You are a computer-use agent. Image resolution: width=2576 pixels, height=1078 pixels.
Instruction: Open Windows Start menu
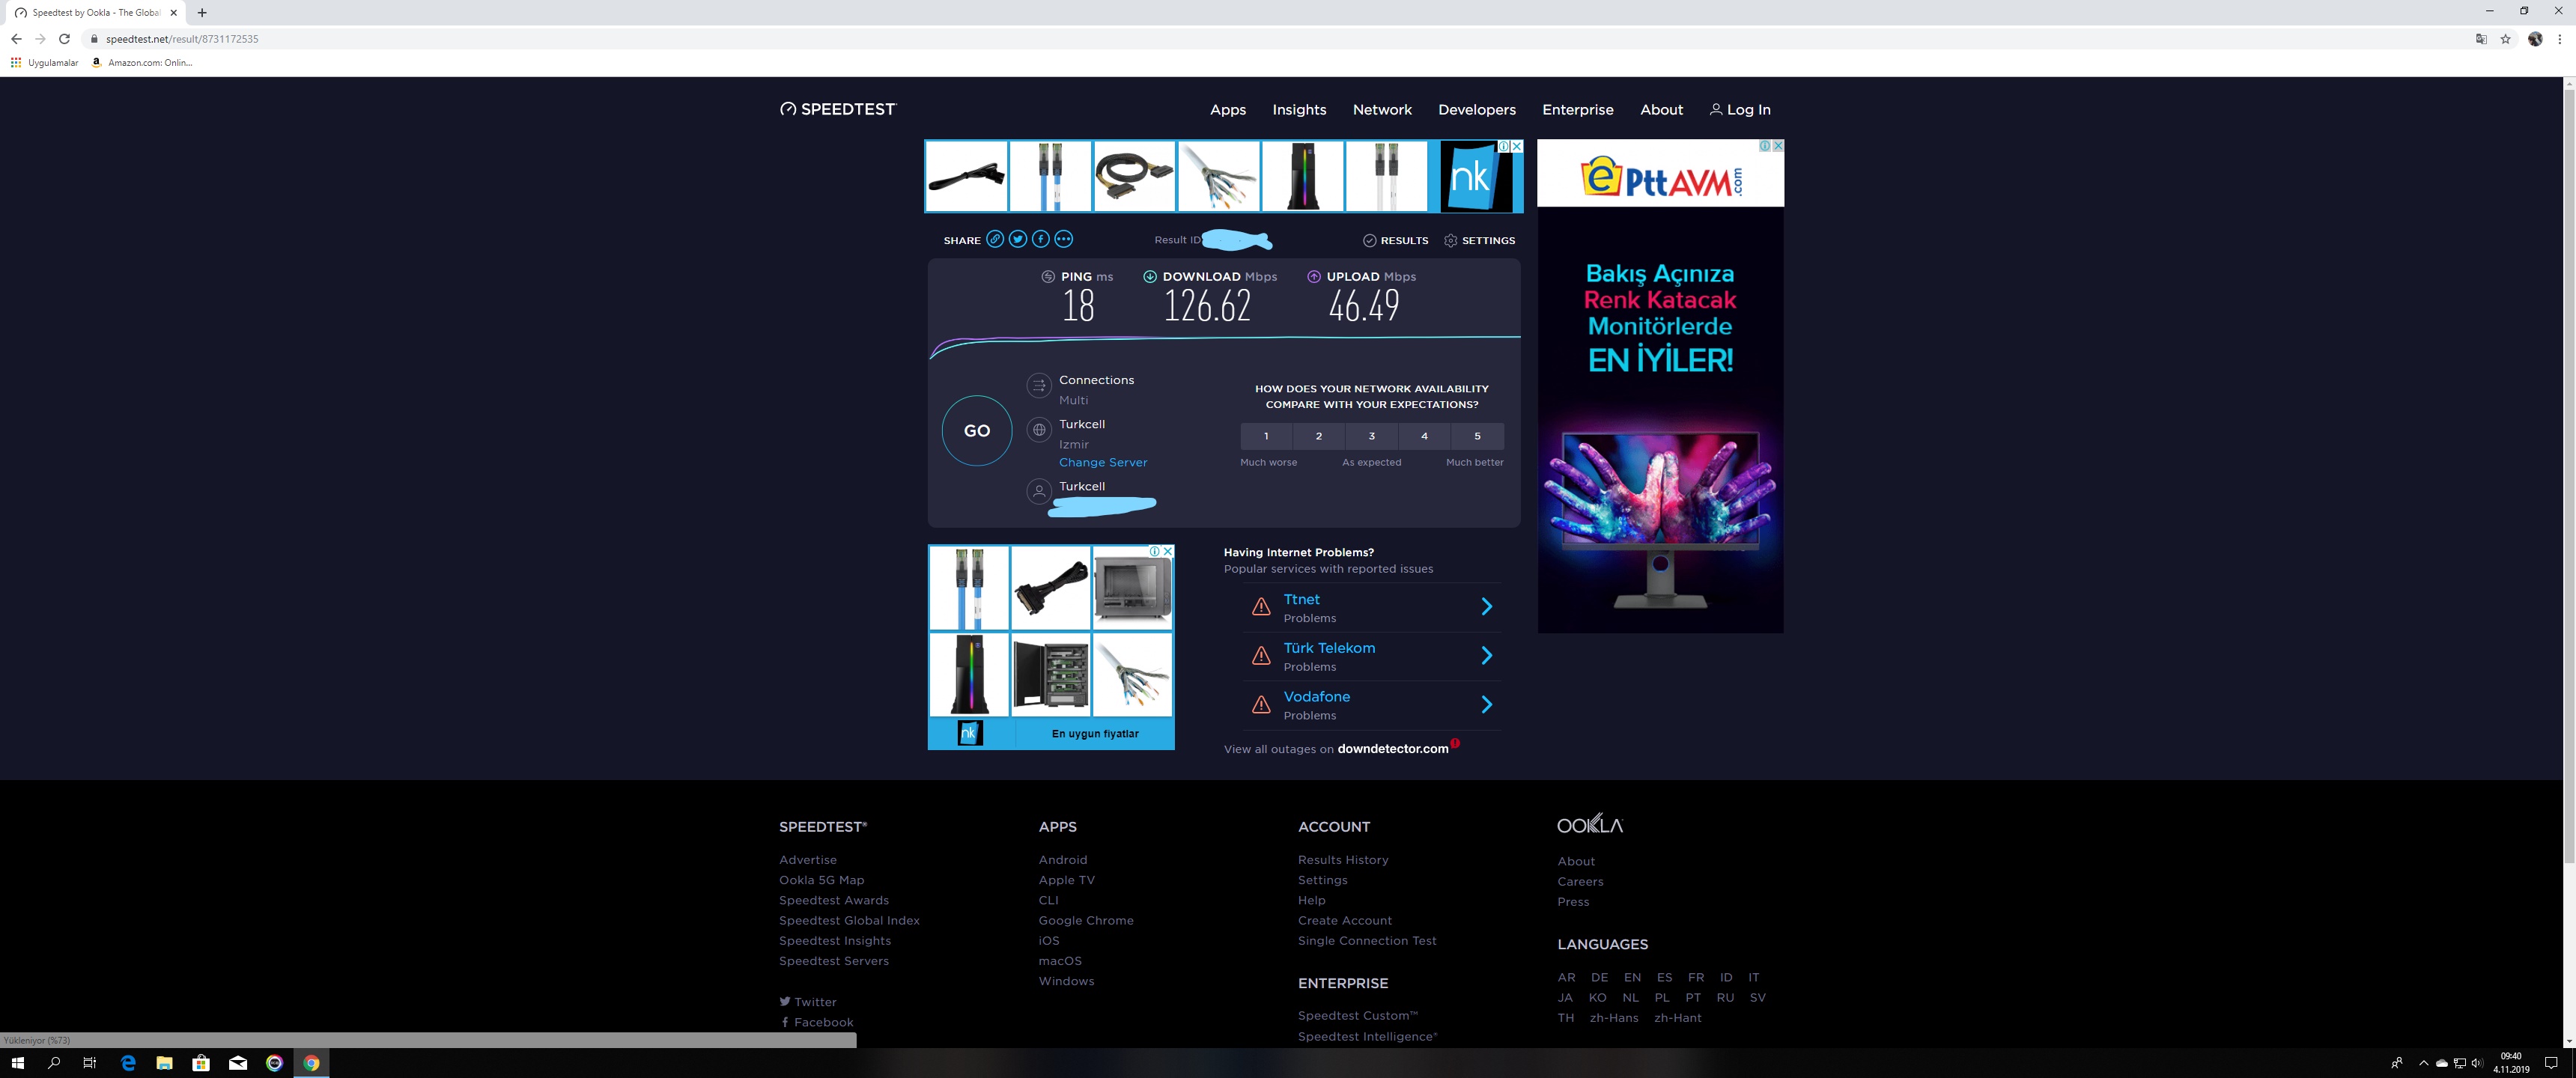17,1062
